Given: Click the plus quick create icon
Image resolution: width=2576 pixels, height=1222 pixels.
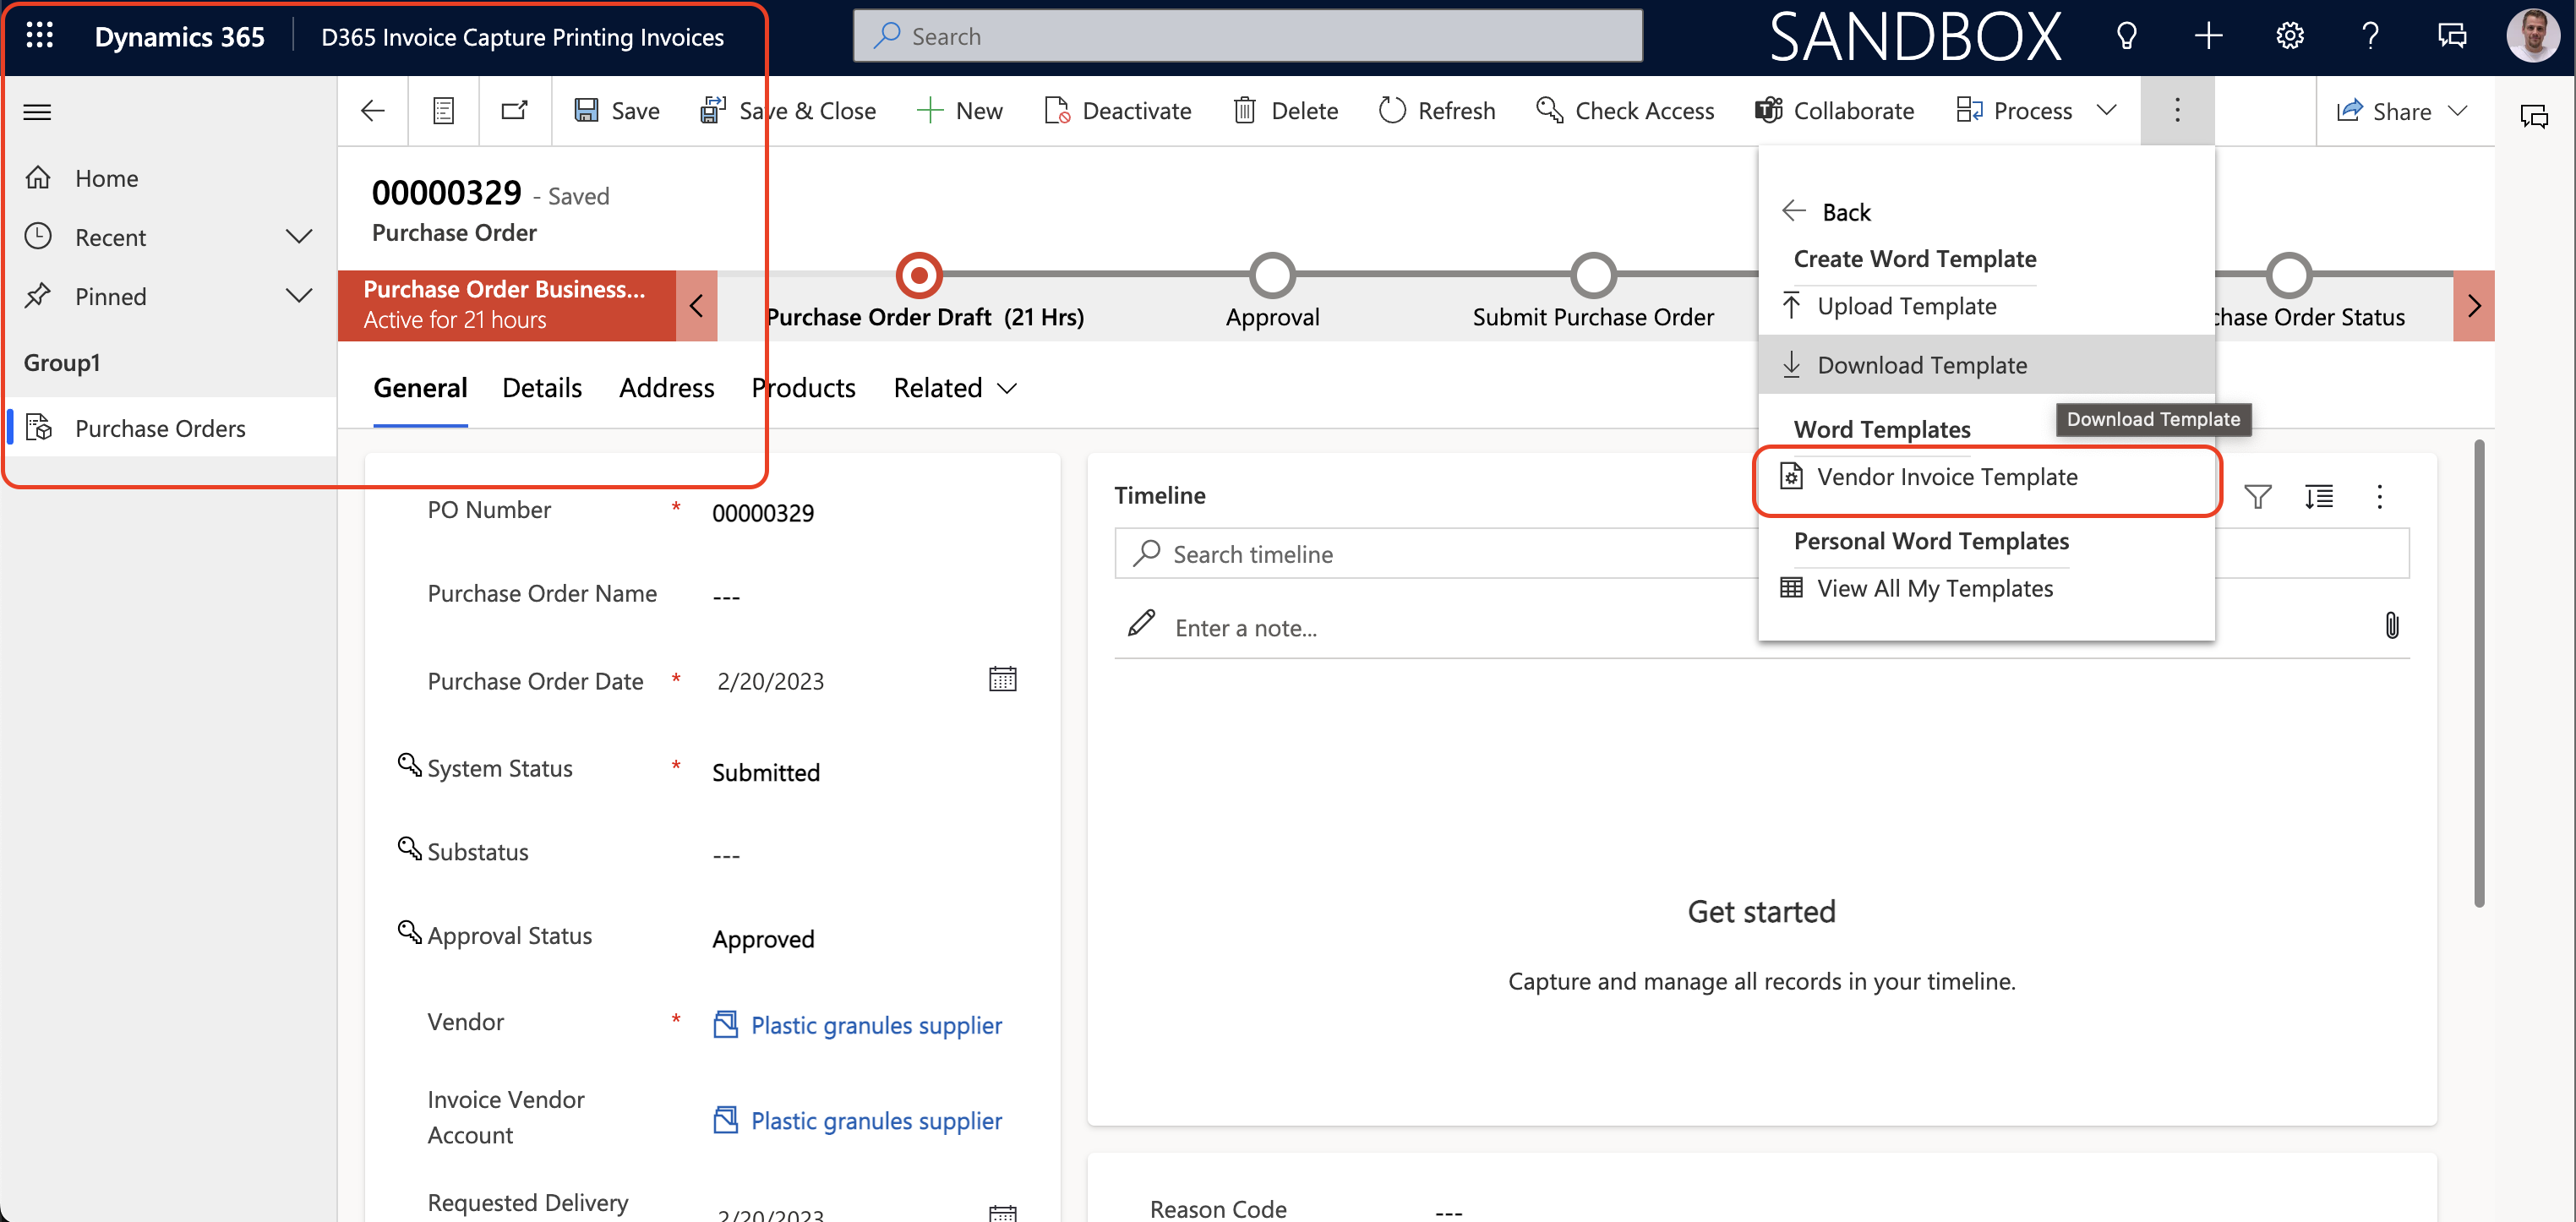Looking at the screenshot, I should click(2208, 36).
